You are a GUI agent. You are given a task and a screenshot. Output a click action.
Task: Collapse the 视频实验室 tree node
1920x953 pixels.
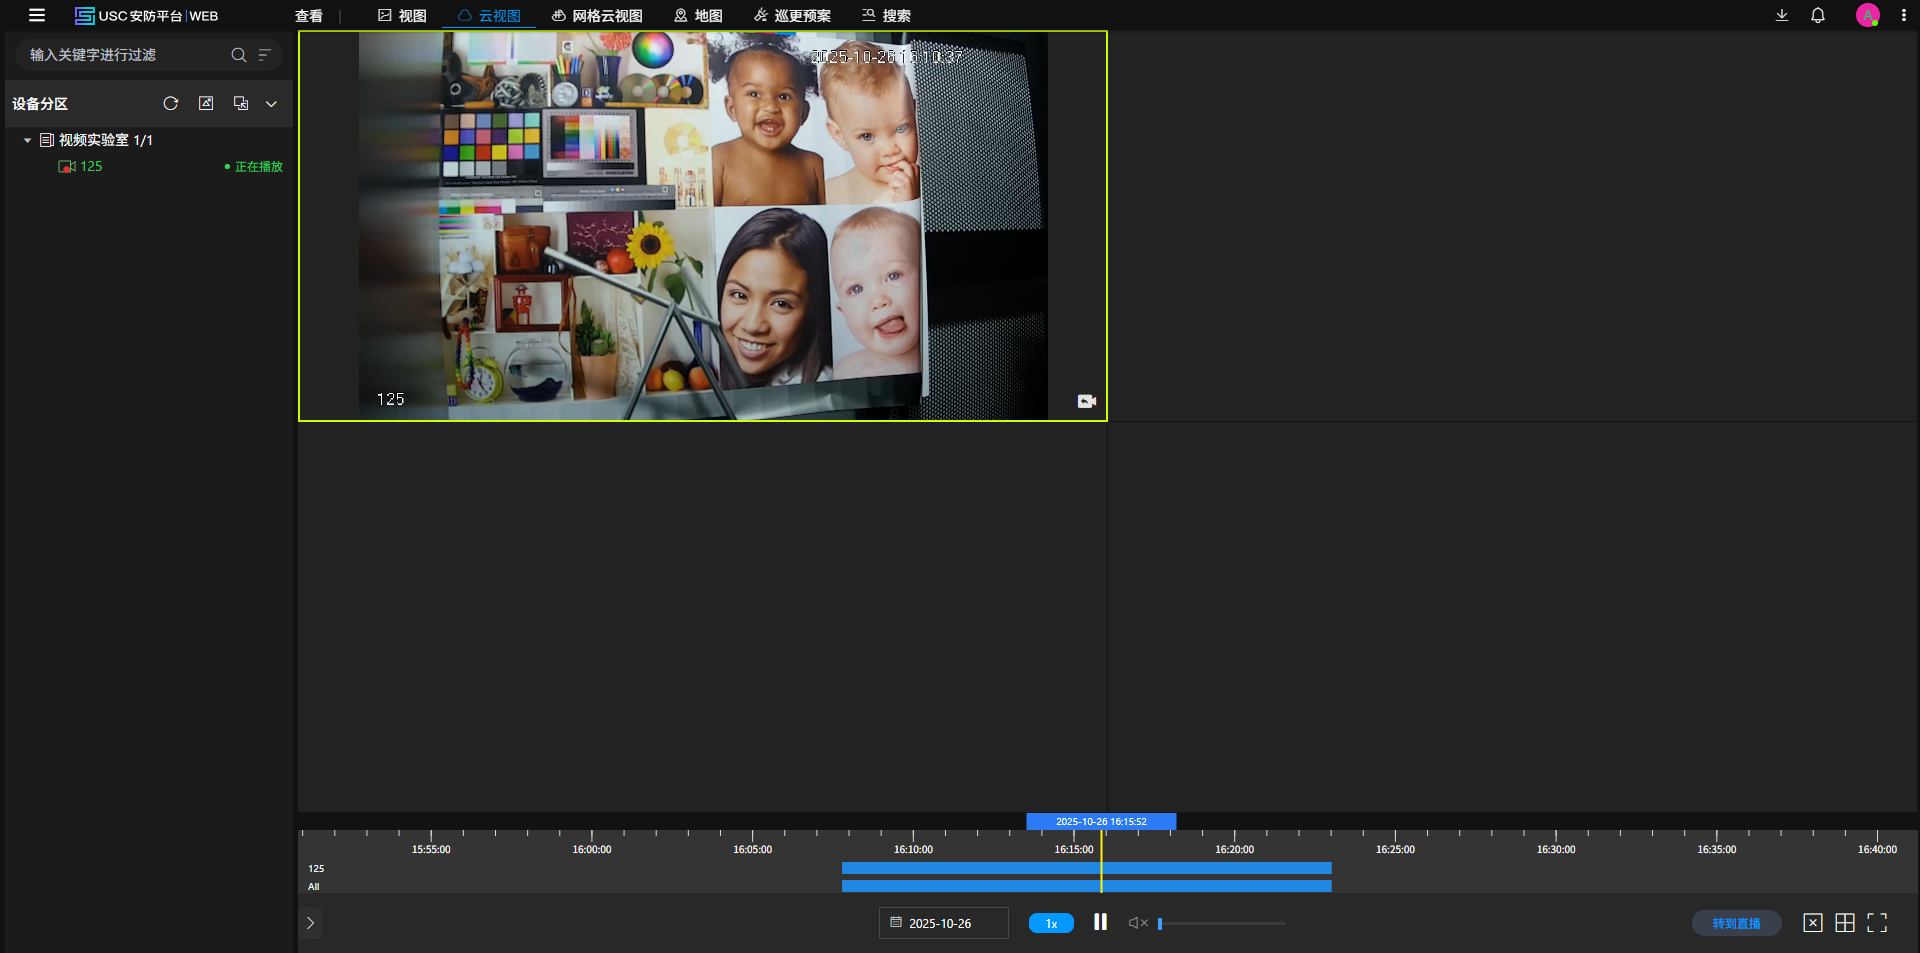(28, 141)
